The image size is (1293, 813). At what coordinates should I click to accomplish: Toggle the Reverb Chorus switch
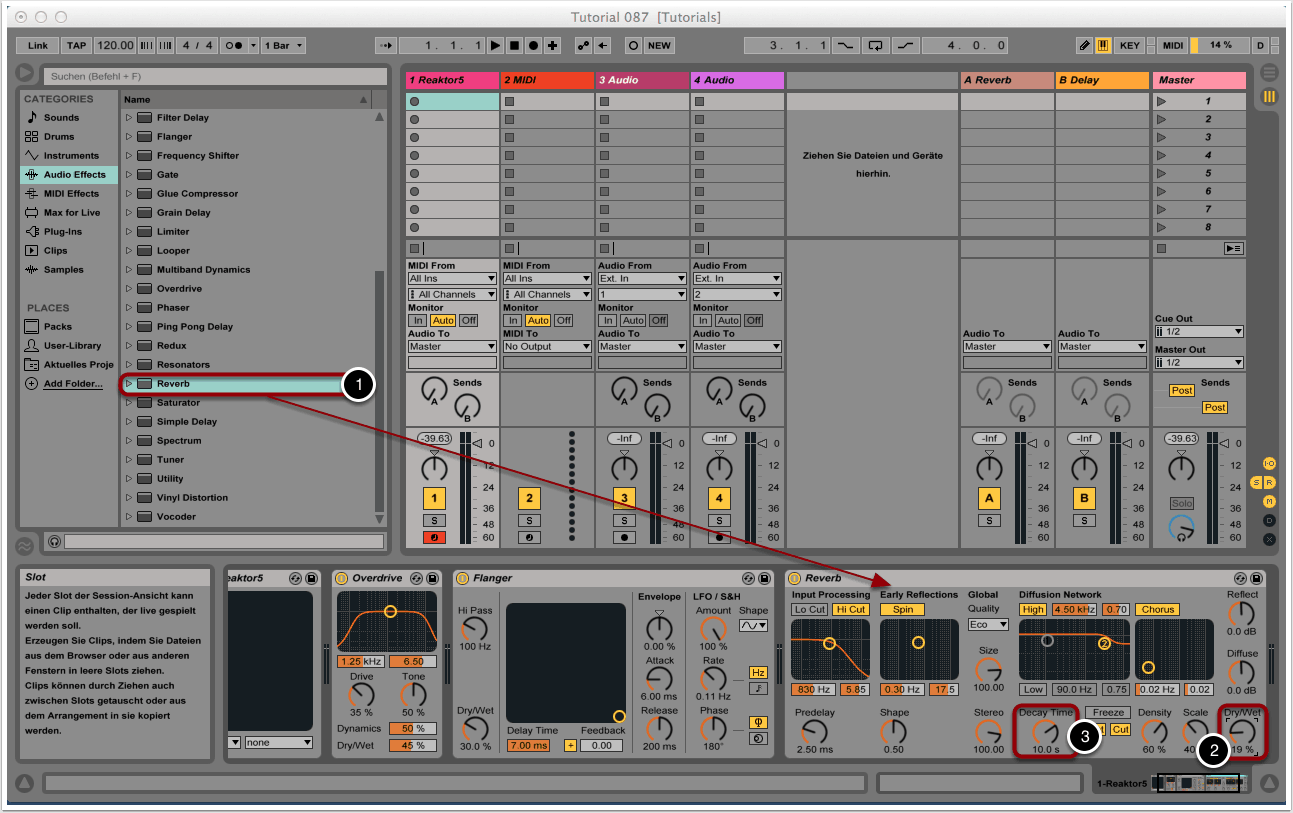coord(1157,609)
